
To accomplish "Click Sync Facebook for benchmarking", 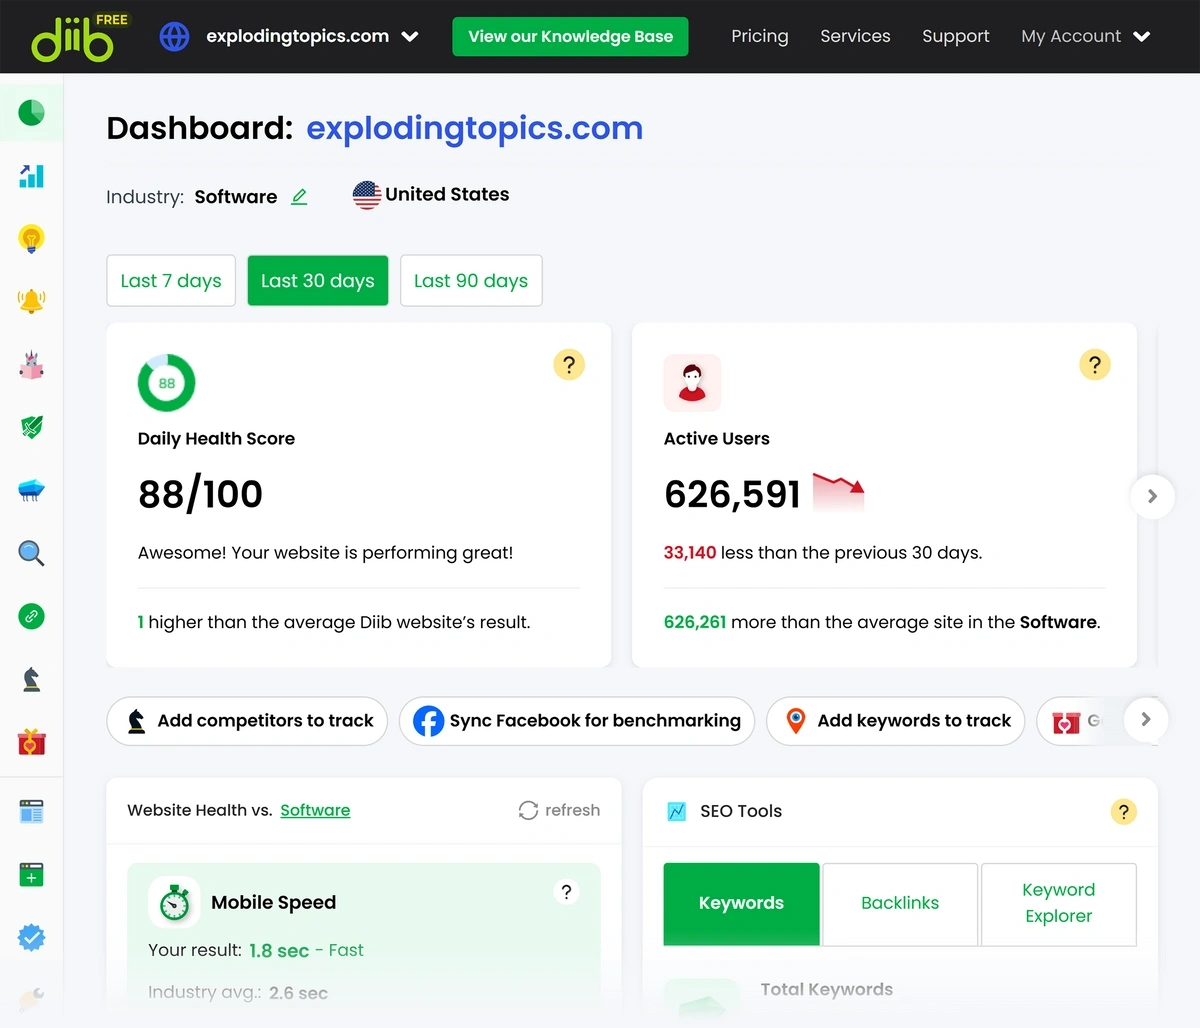I will click(x=577, y=720).
